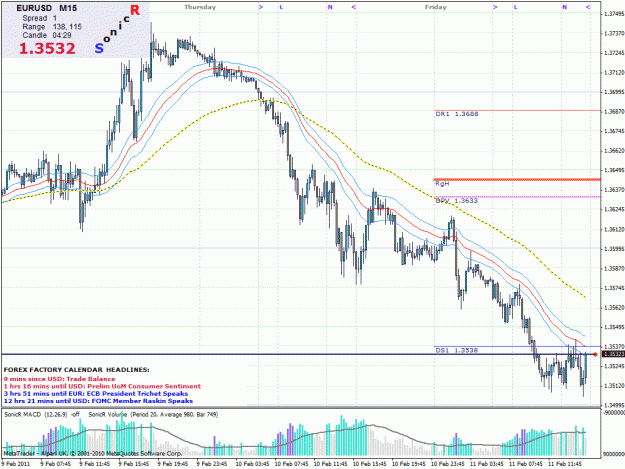The height and width of the screenshot is (469, 625).
Task: Click price axis value 1.36745
Action: pyautogui.click(x=614, y=131)
